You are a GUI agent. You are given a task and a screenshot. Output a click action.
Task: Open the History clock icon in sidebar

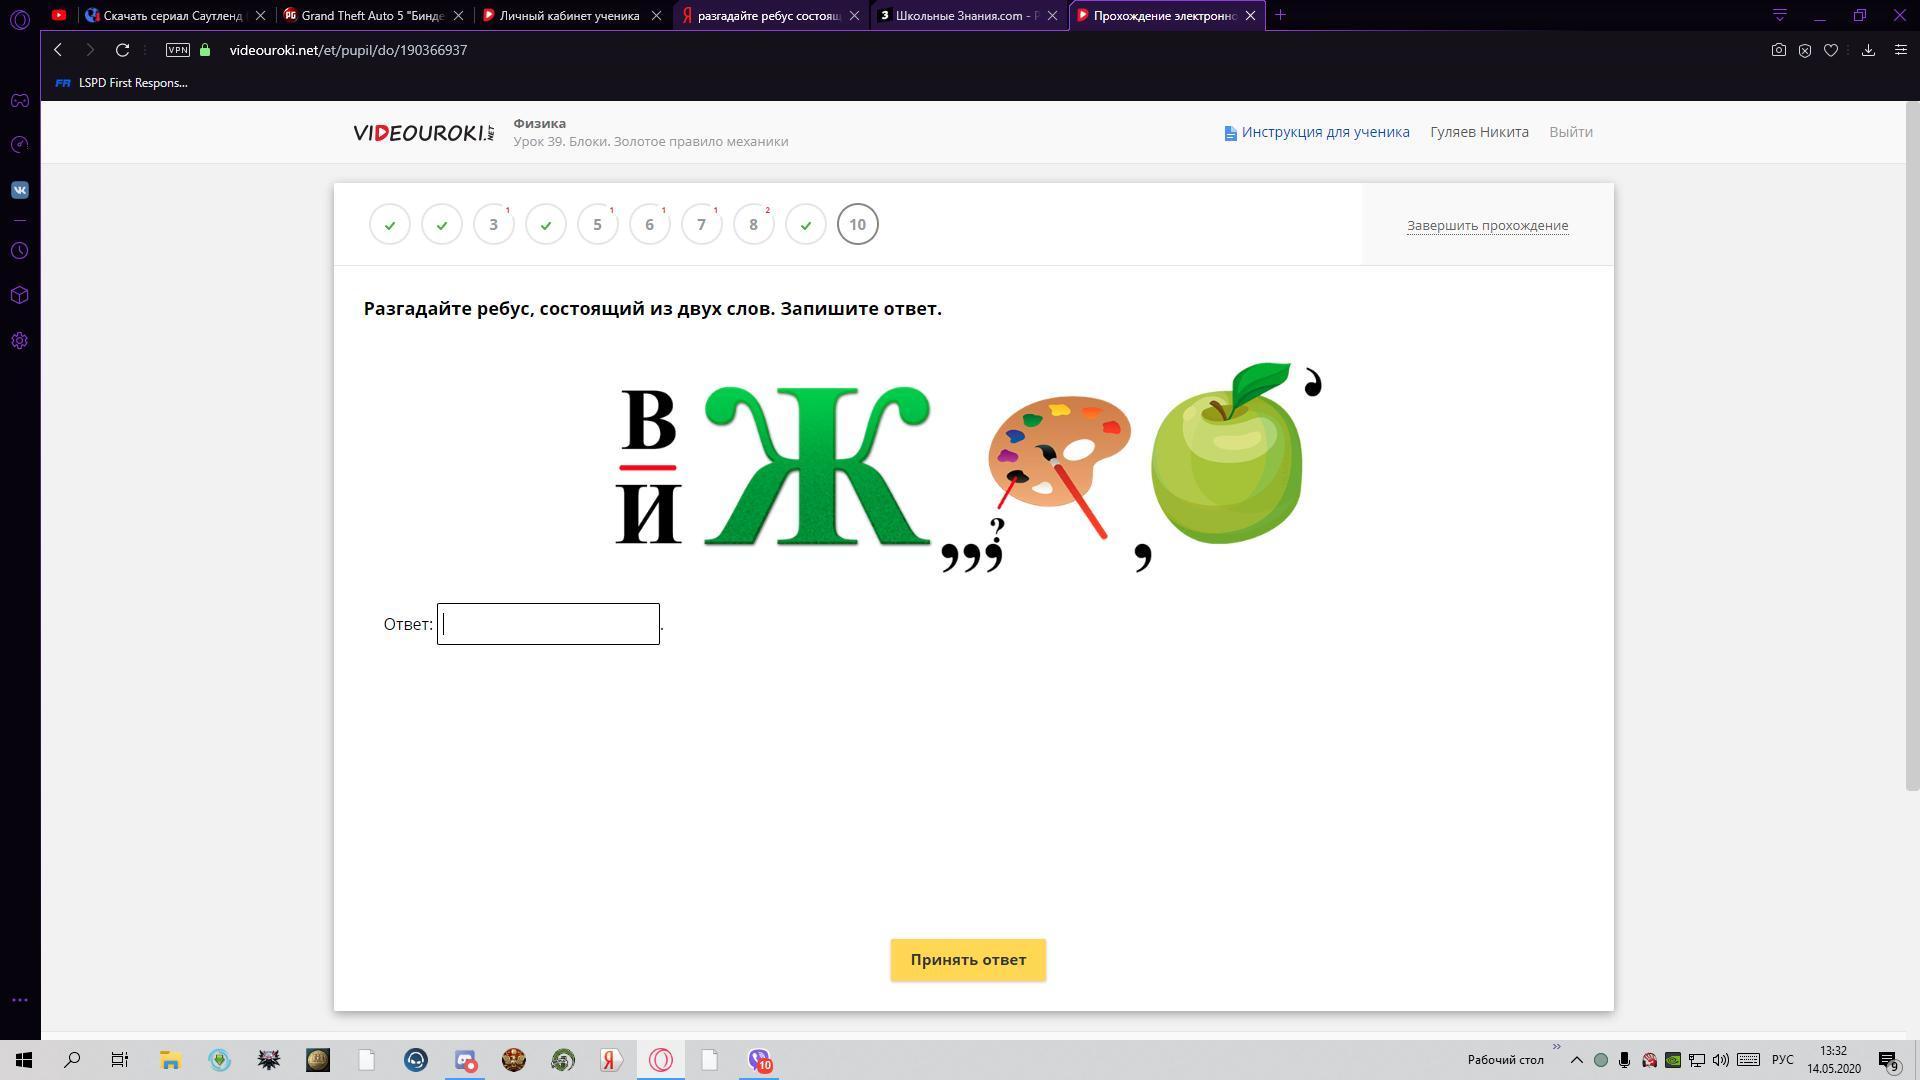click(x=20, y=251)
